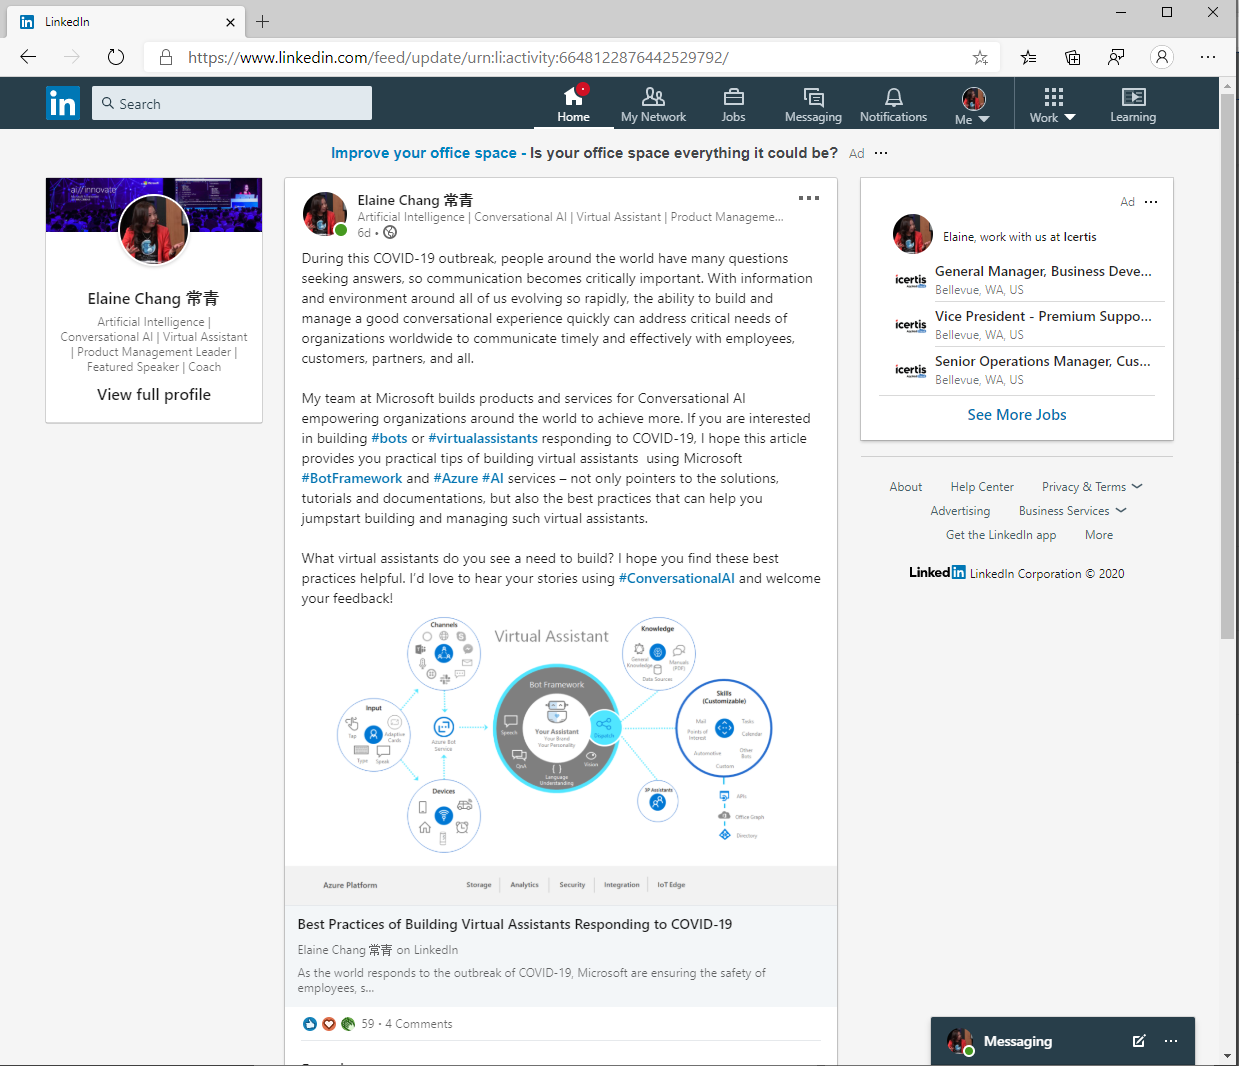The width and height of the screenshot is (1239, 1066).
Task: Click the LinkedIn logo in the header
Action: [x=62, y=103]
